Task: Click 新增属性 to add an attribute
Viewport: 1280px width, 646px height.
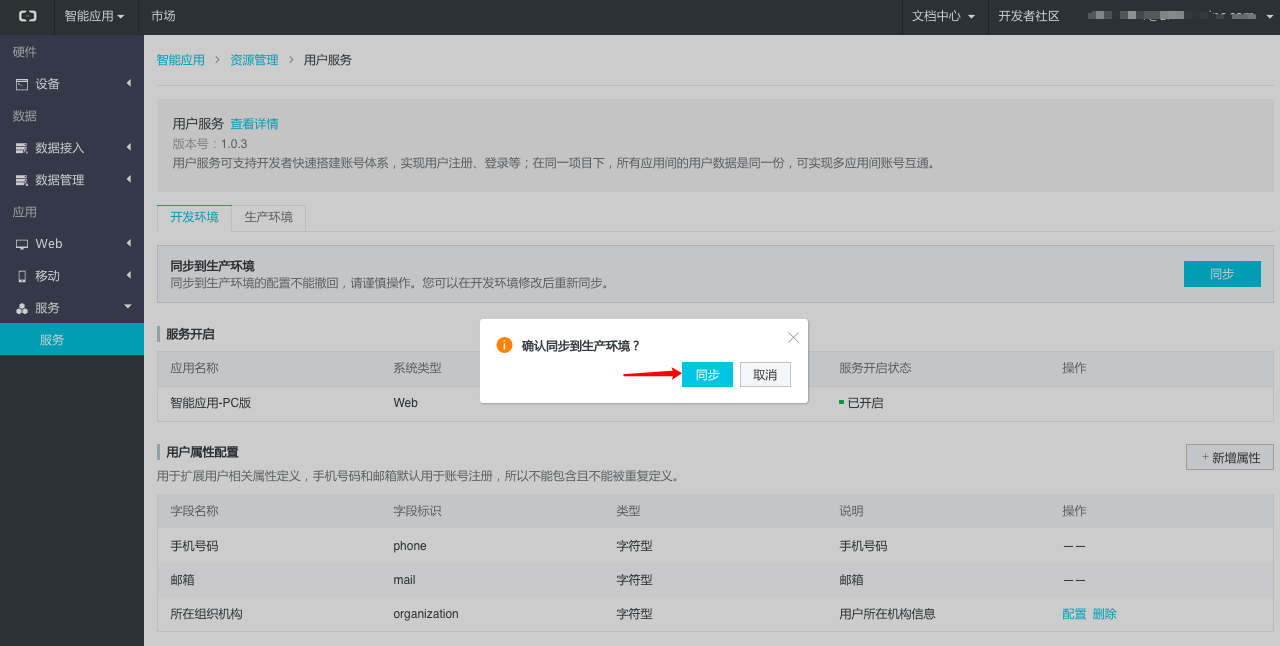Action: [1230, 457]
